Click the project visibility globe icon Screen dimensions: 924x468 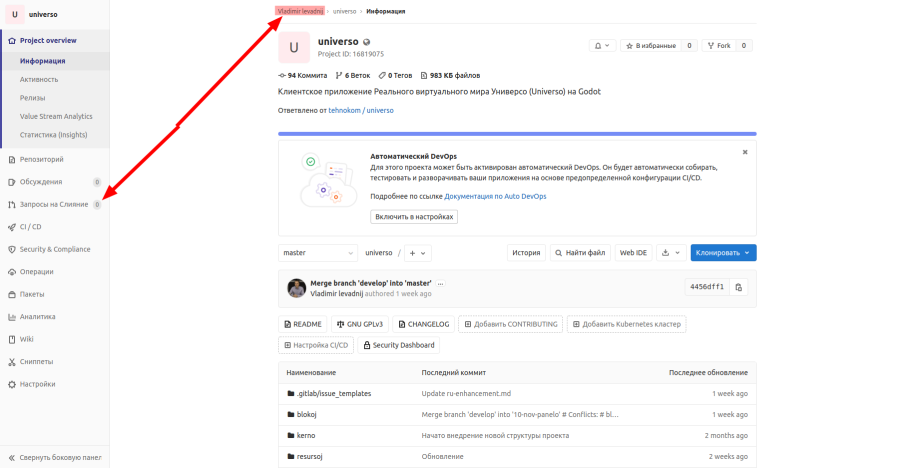(367, 42)
